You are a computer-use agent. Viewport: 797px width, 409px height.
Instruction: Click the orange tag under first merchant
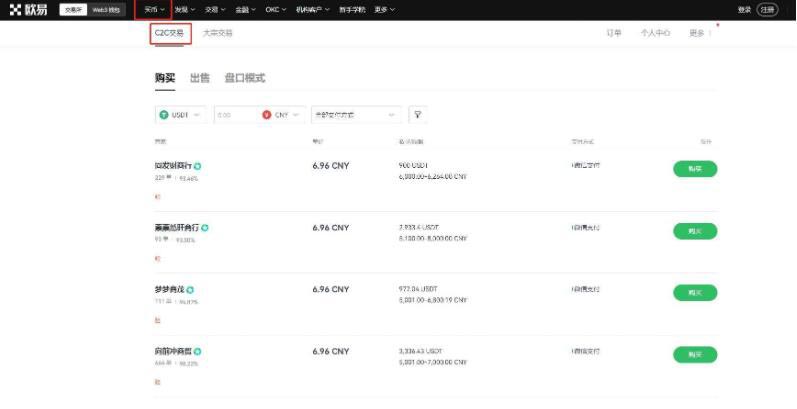tap(157, 196)
